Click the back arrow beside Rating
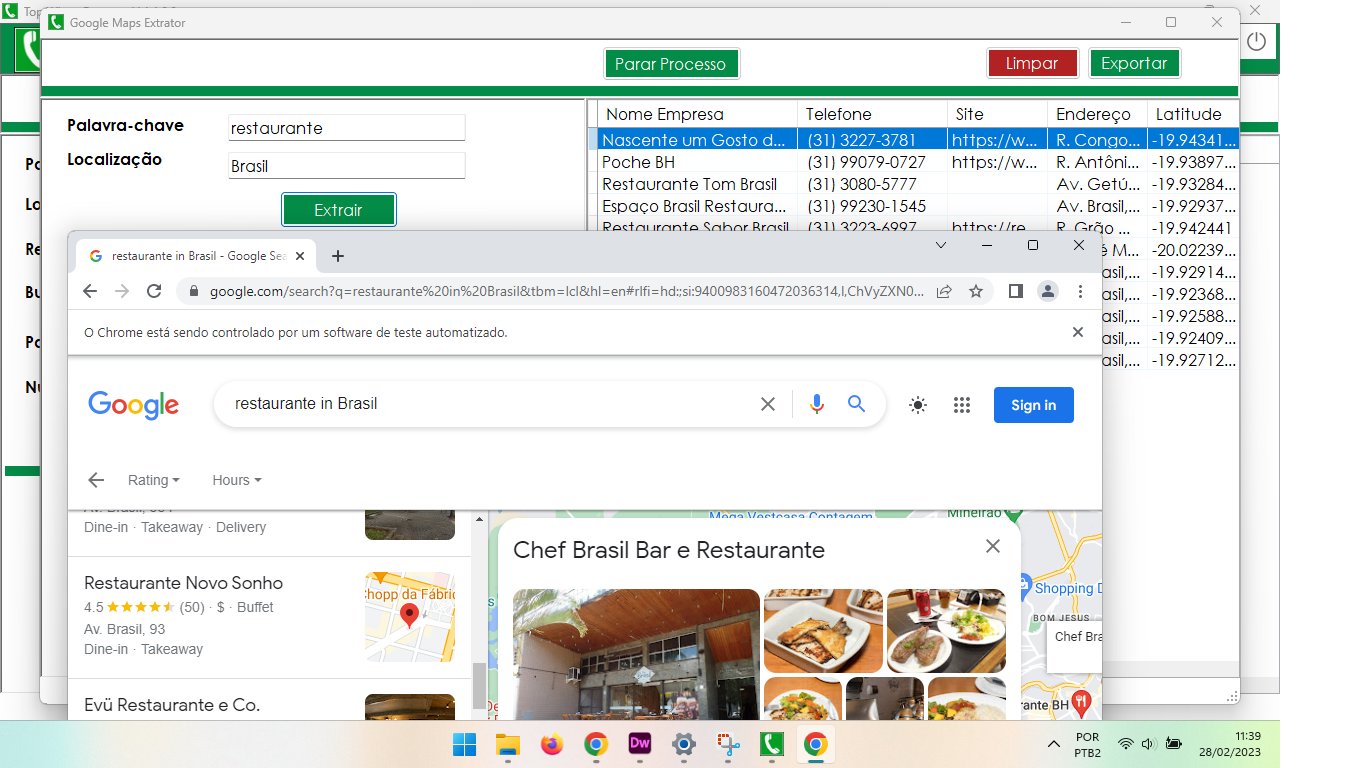The image size is (1368, 768). (x=96, y=480)
